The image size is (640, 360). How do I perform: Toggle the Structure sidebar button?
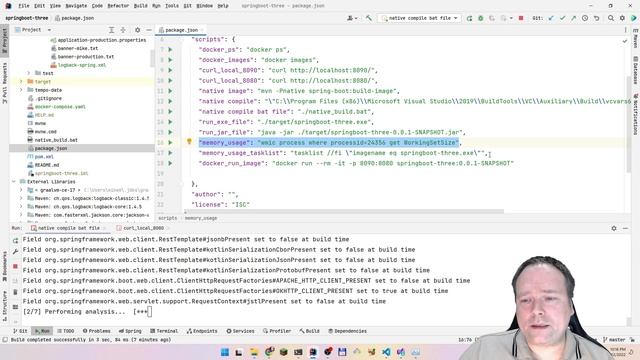[x=4, y=305]
